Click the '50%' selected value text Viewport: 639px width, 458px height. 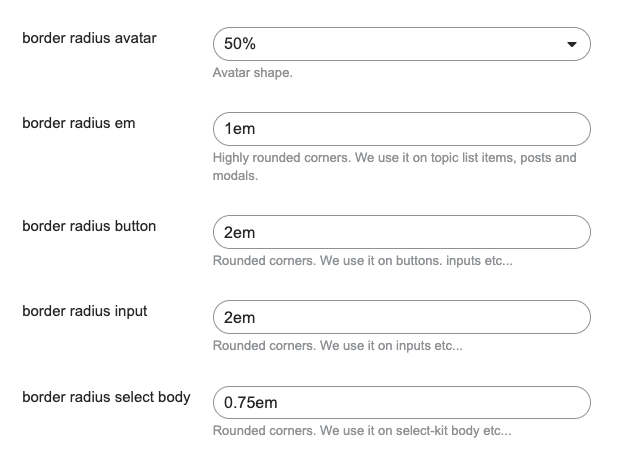(239, 44)
